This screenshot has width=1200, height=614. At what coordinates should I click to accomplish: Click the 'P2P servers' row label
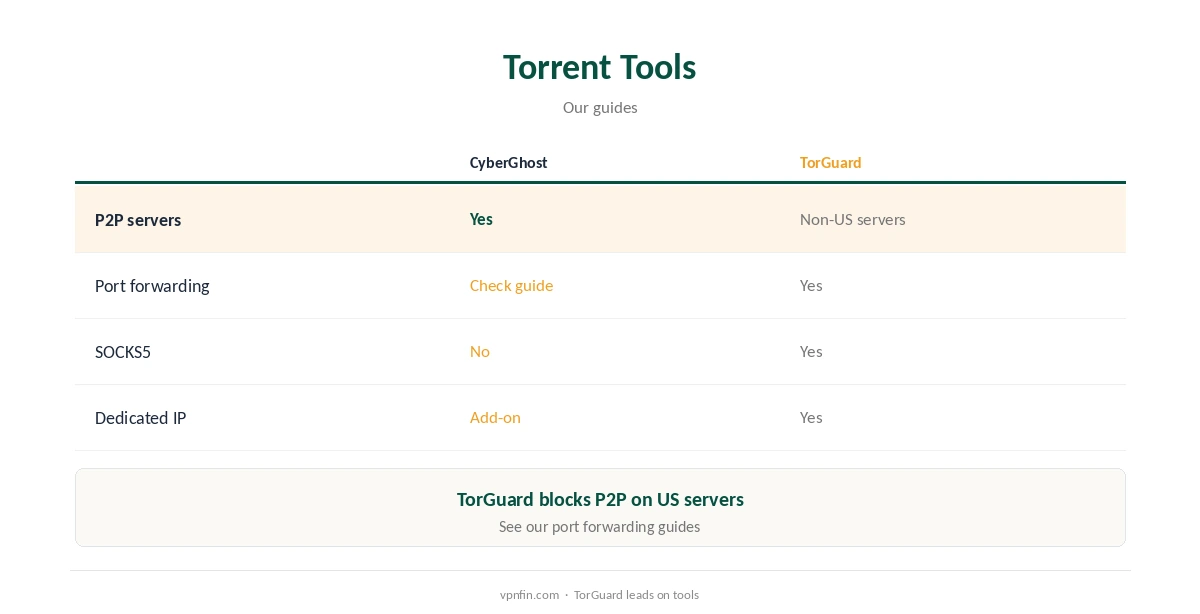pos(138,220)
